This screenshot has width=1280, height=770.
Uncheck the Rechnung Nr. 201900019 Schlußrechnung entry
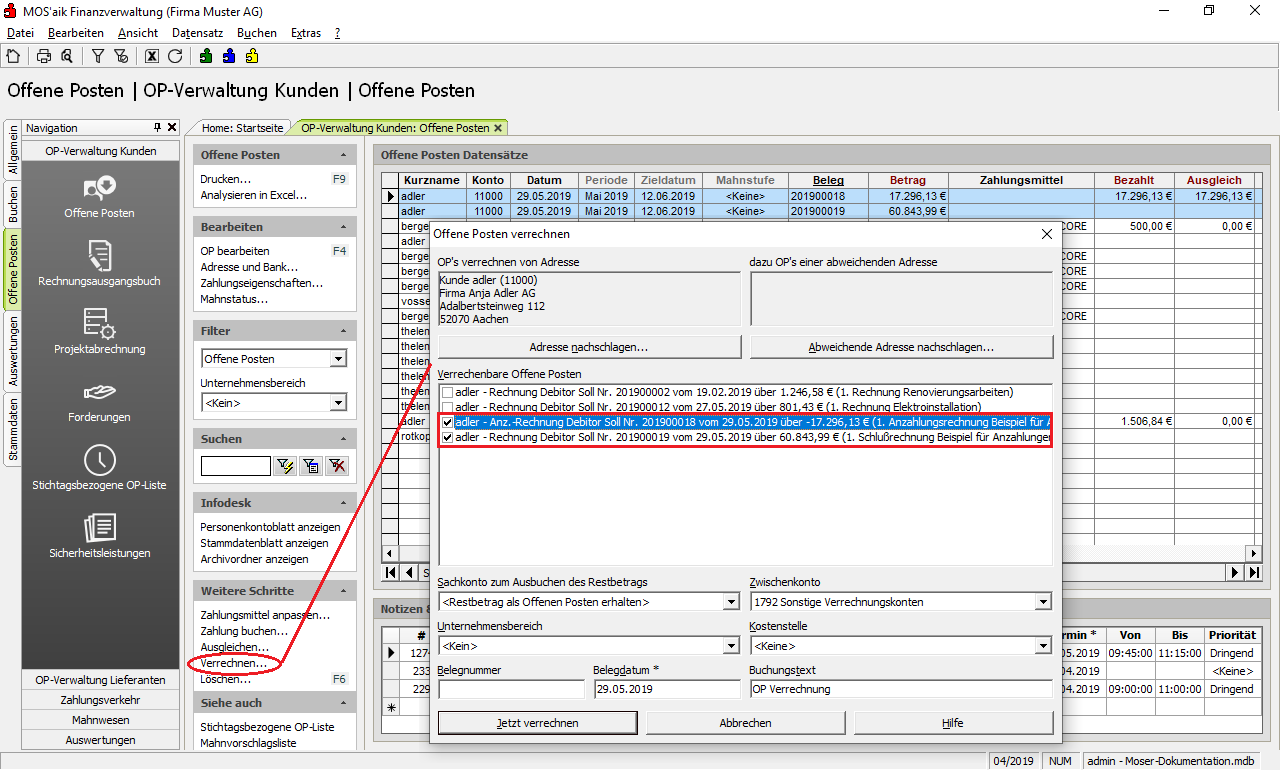[447, 437]
